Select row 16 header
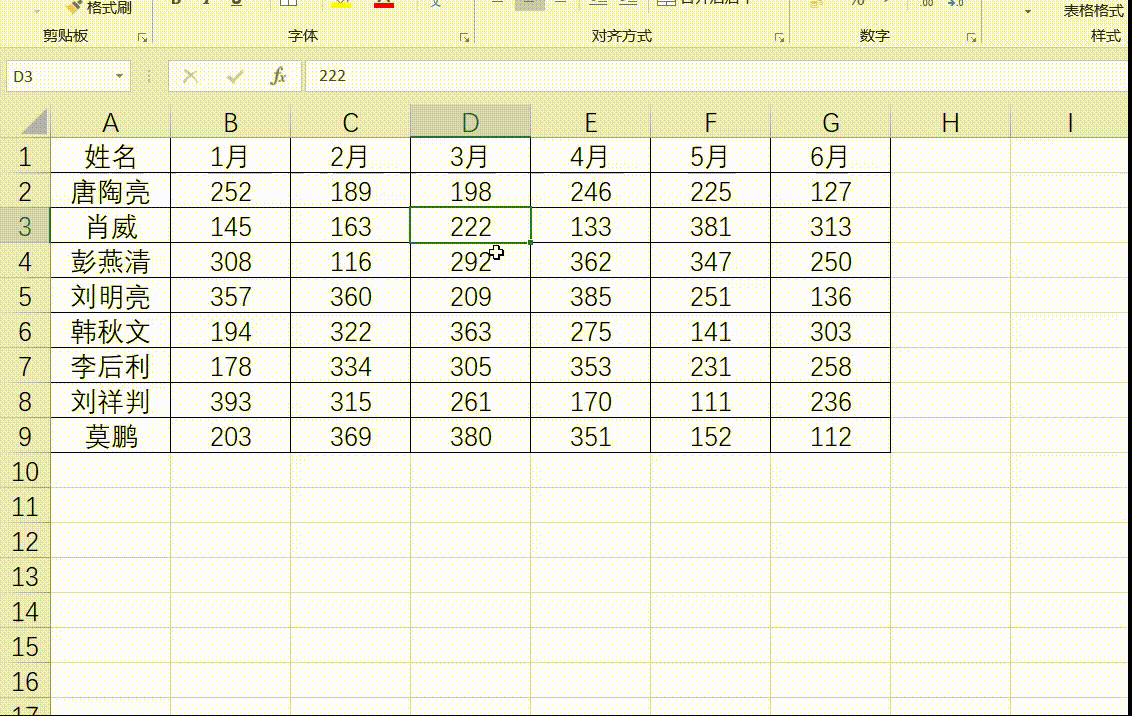Viewport: 1132px width, 716px height. [25, 681]
